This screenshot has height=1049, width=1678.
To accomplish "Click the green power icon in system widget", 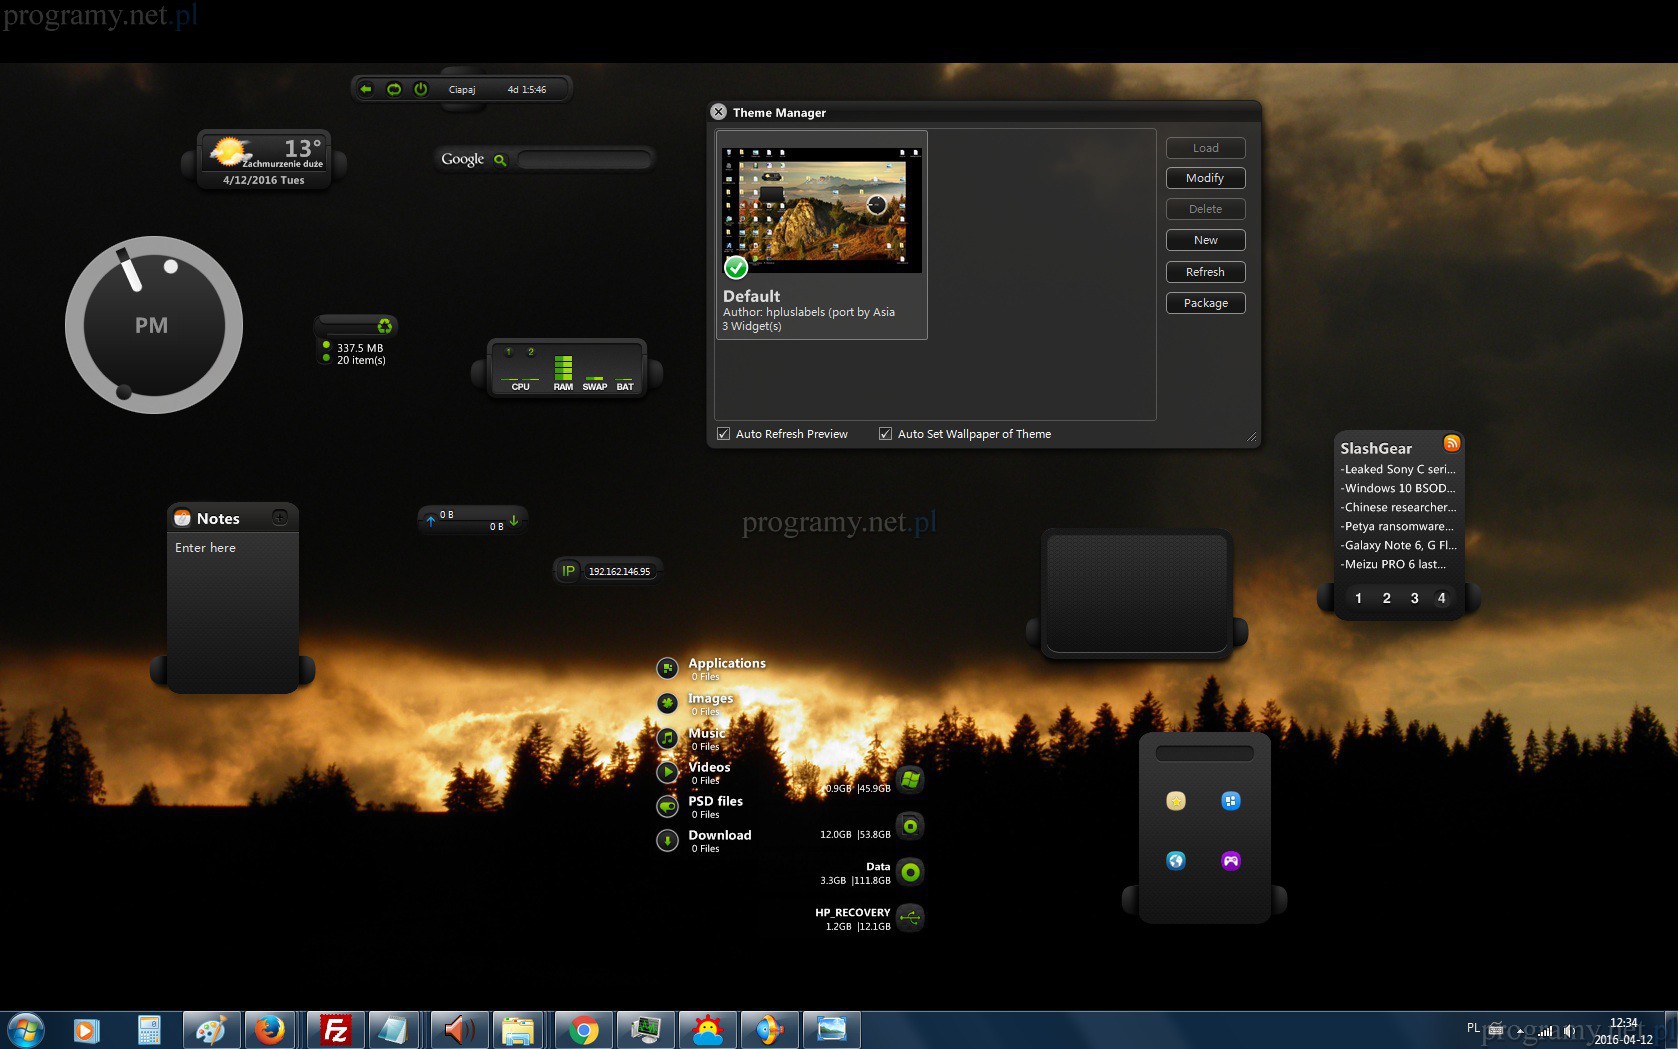I will [421, 89].
